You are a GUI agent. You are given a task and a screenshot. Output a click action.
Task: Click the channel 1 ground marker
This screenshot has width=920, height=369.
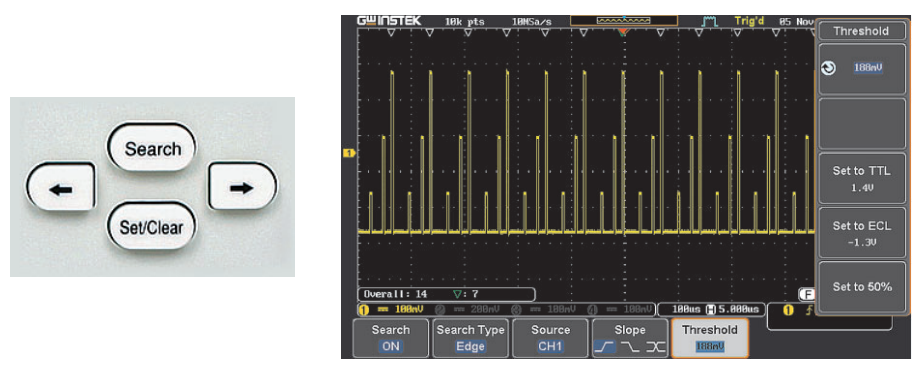click(350, 153)
